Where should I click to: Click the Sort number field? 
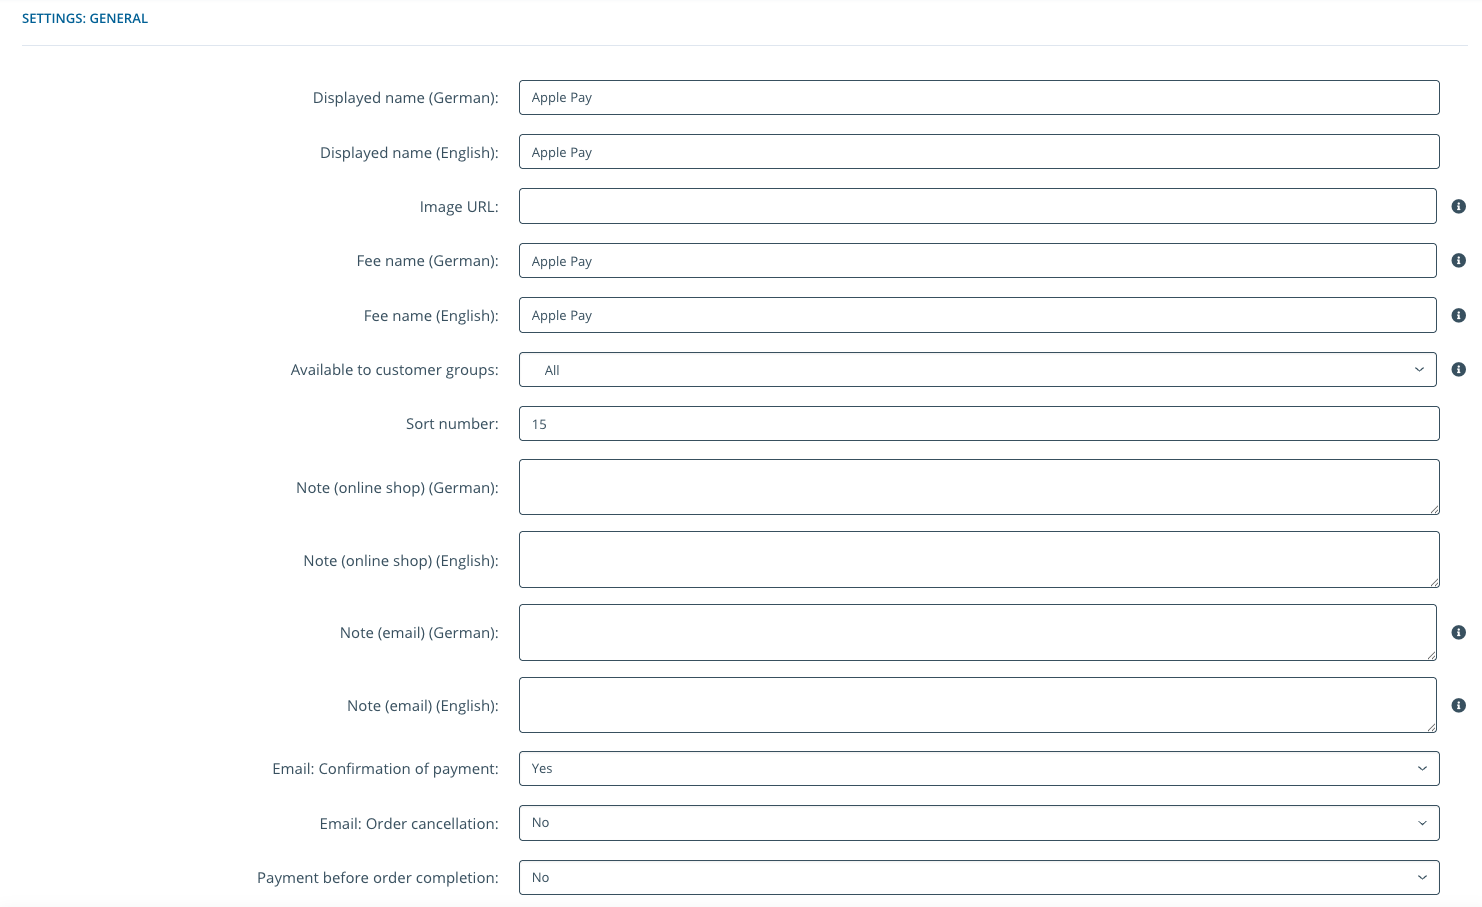979,424
